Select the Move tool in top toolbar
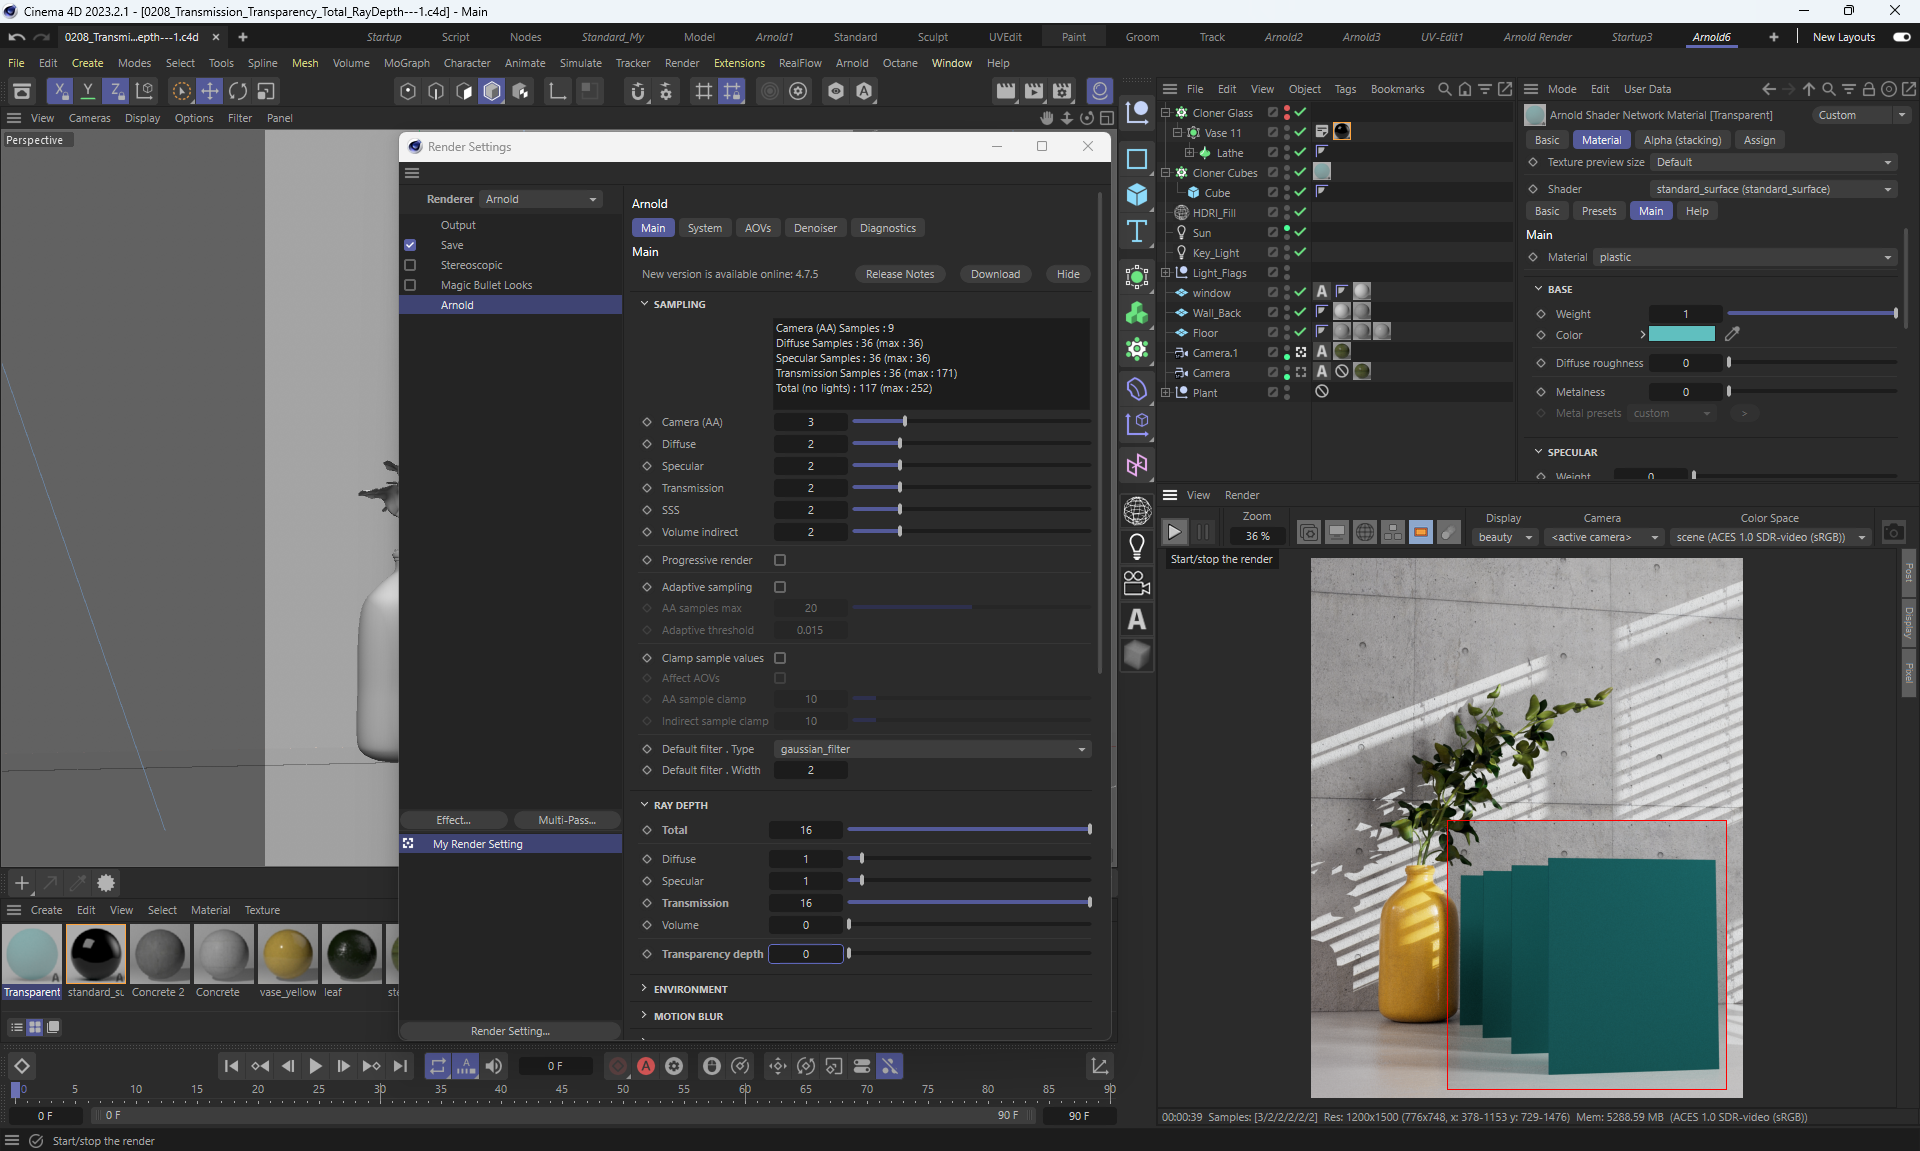This screenshot has height=1151, width=1920. tap(210, 91)
